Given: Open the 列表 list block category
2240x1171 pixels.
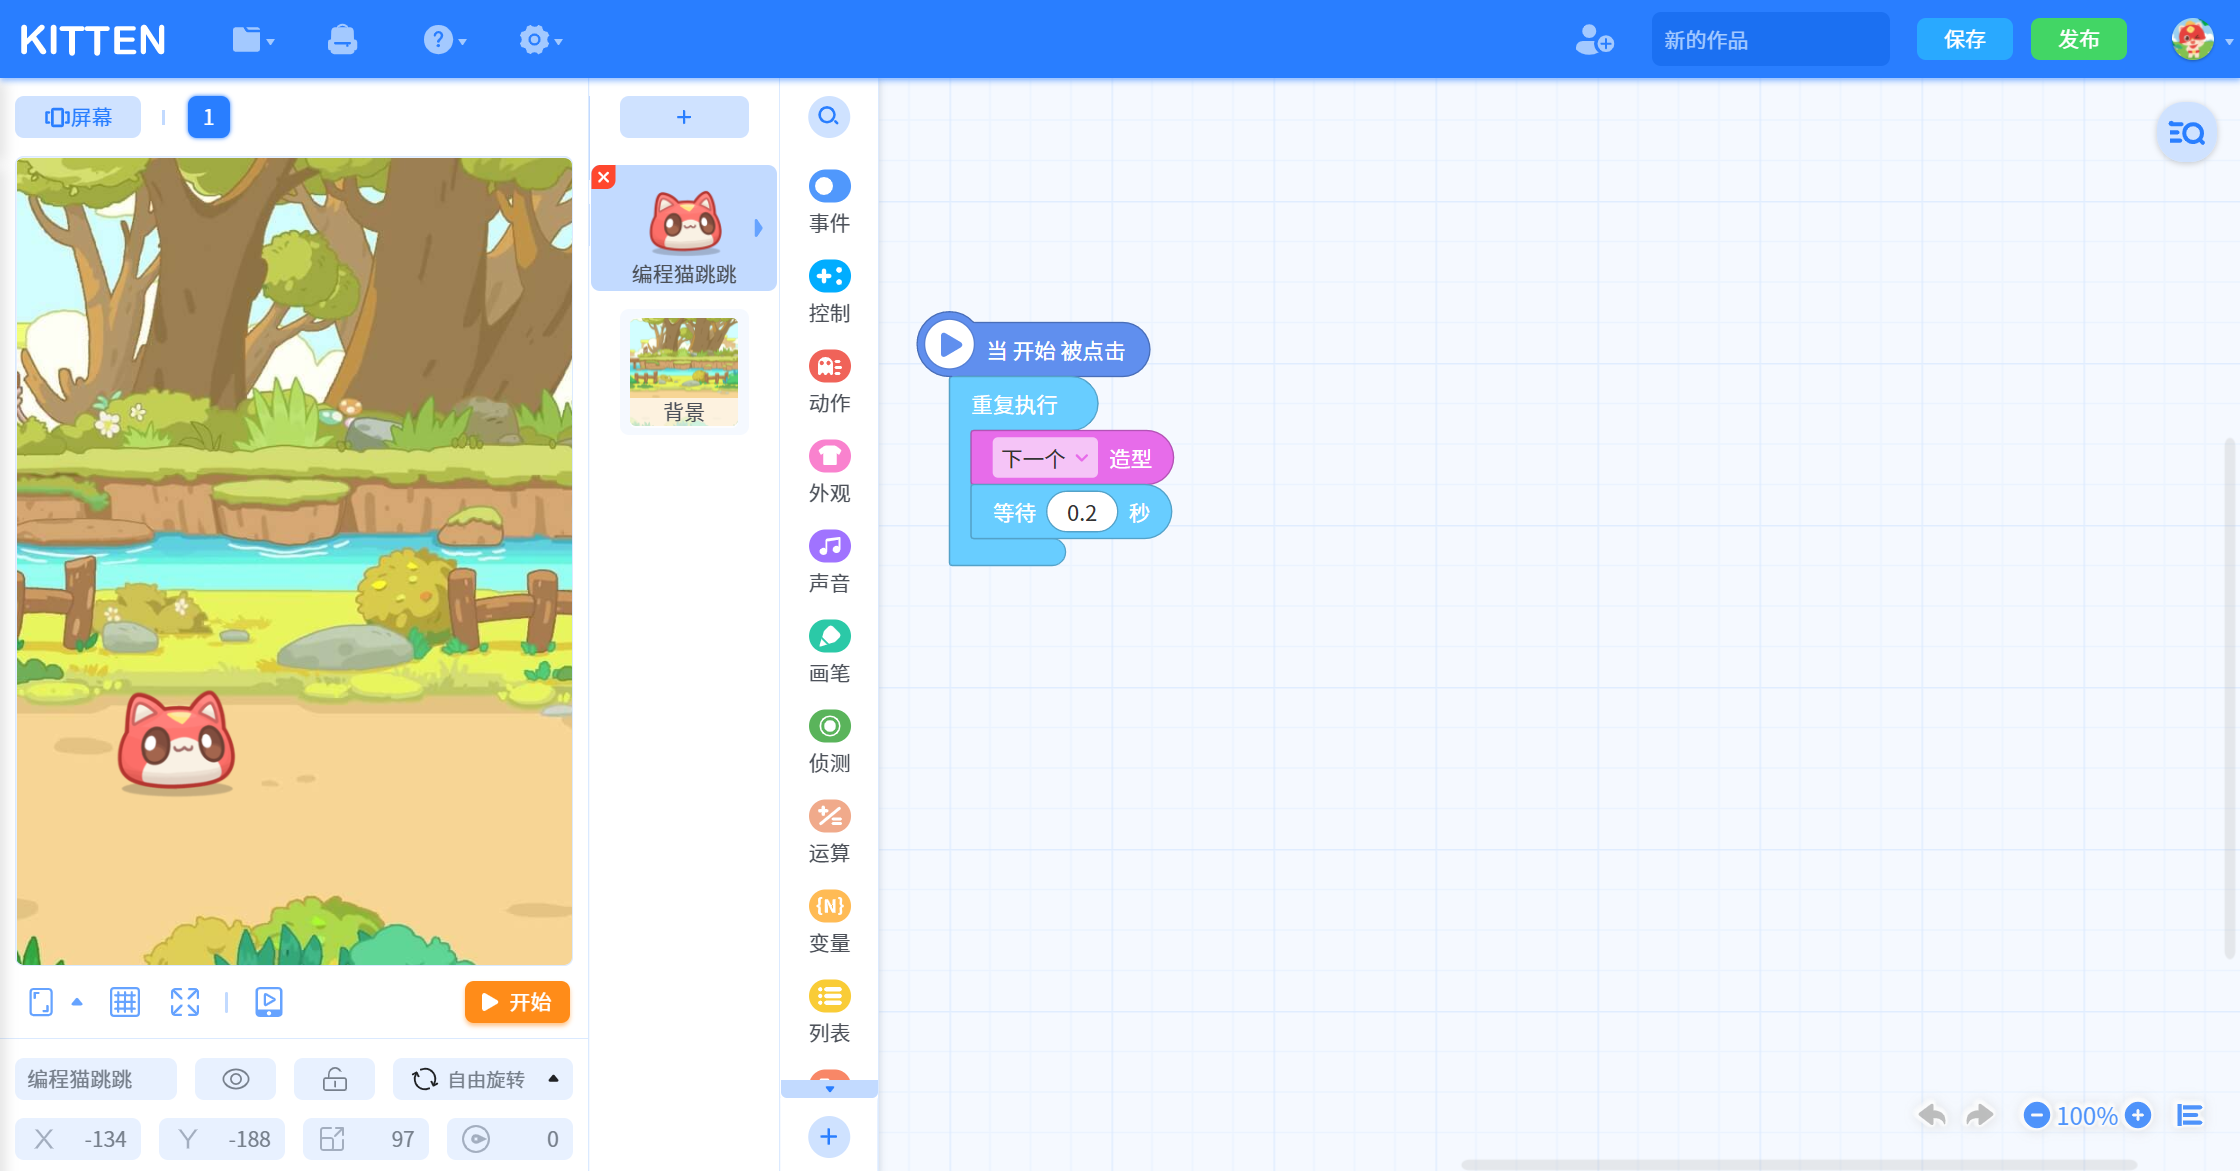Looking at the screenshot, I should tap(829, 1012).
